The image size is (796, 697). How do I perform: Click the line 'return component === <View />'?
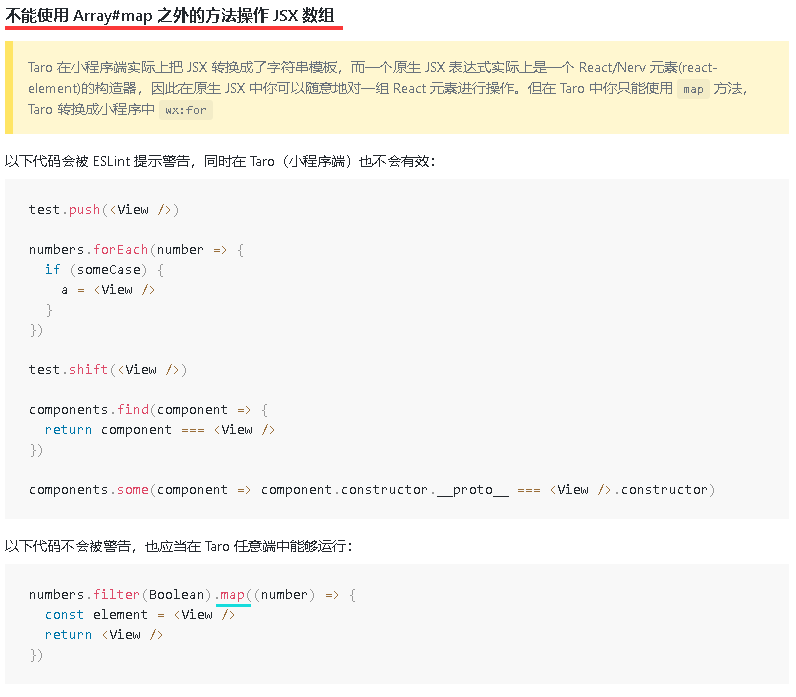160,430
